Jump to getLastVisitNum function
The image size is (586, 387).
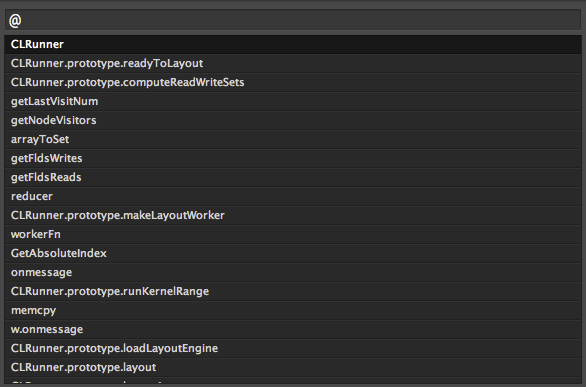pos(293,102)
